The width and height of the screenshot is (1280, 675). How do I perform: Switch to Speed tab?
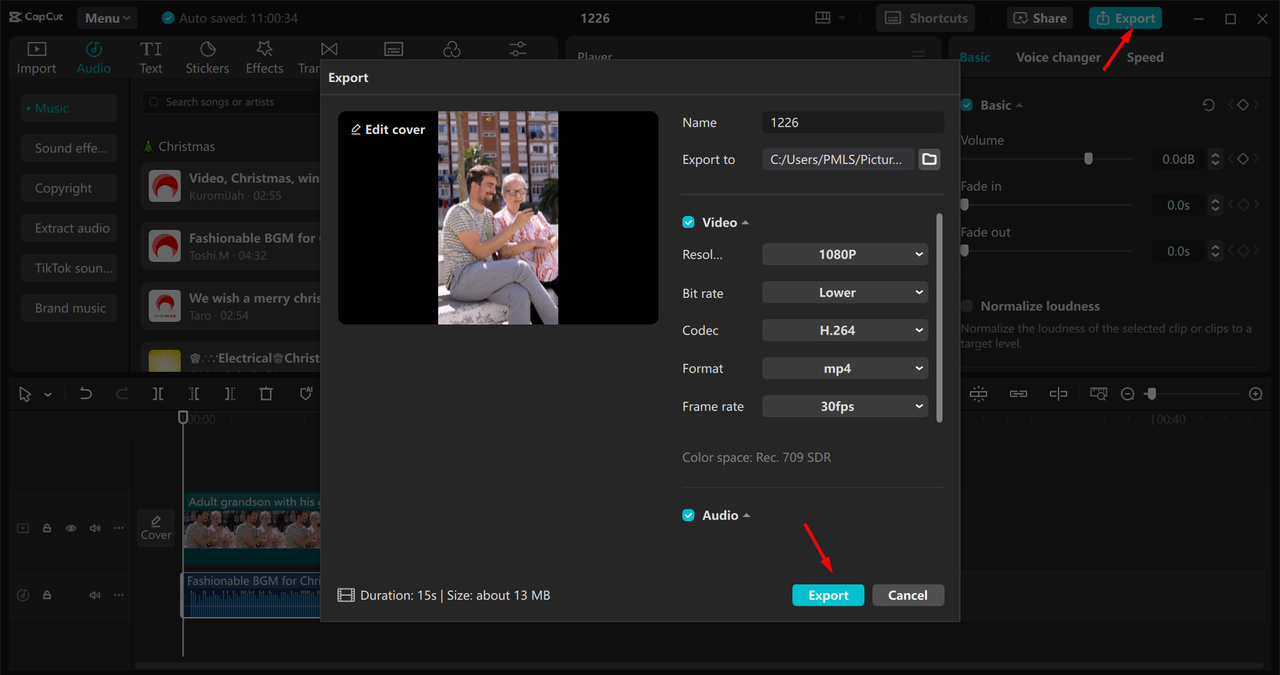point(1145,57)
